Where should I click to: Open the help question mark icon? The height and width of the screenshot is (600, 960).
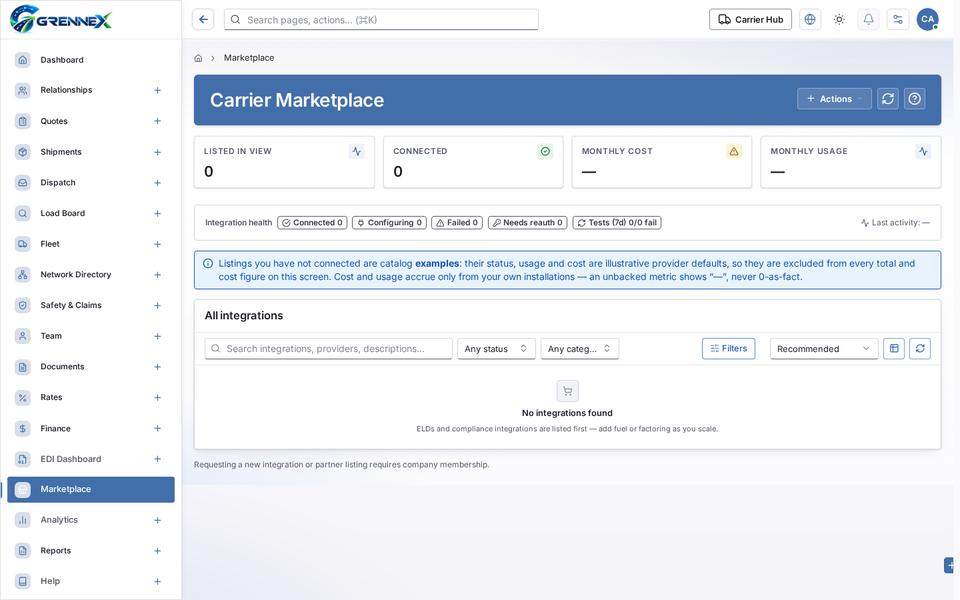pos(914,99)
